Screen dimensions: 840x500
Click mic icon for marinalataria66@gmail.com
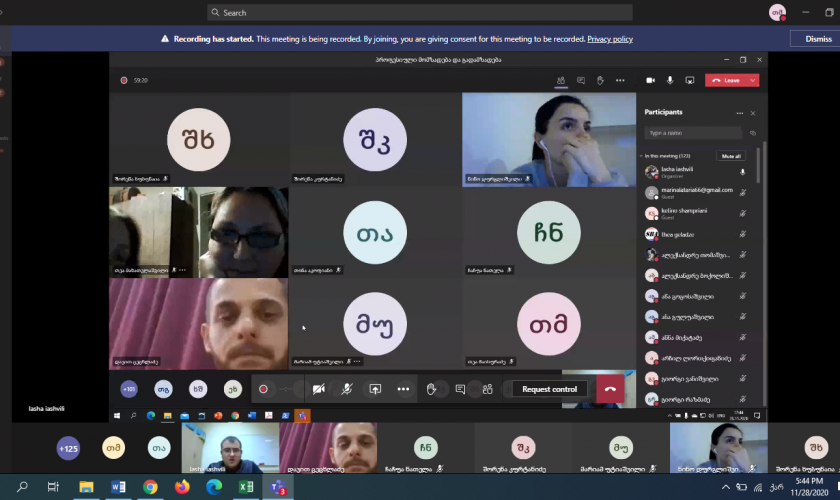click(x=742, y=193)
